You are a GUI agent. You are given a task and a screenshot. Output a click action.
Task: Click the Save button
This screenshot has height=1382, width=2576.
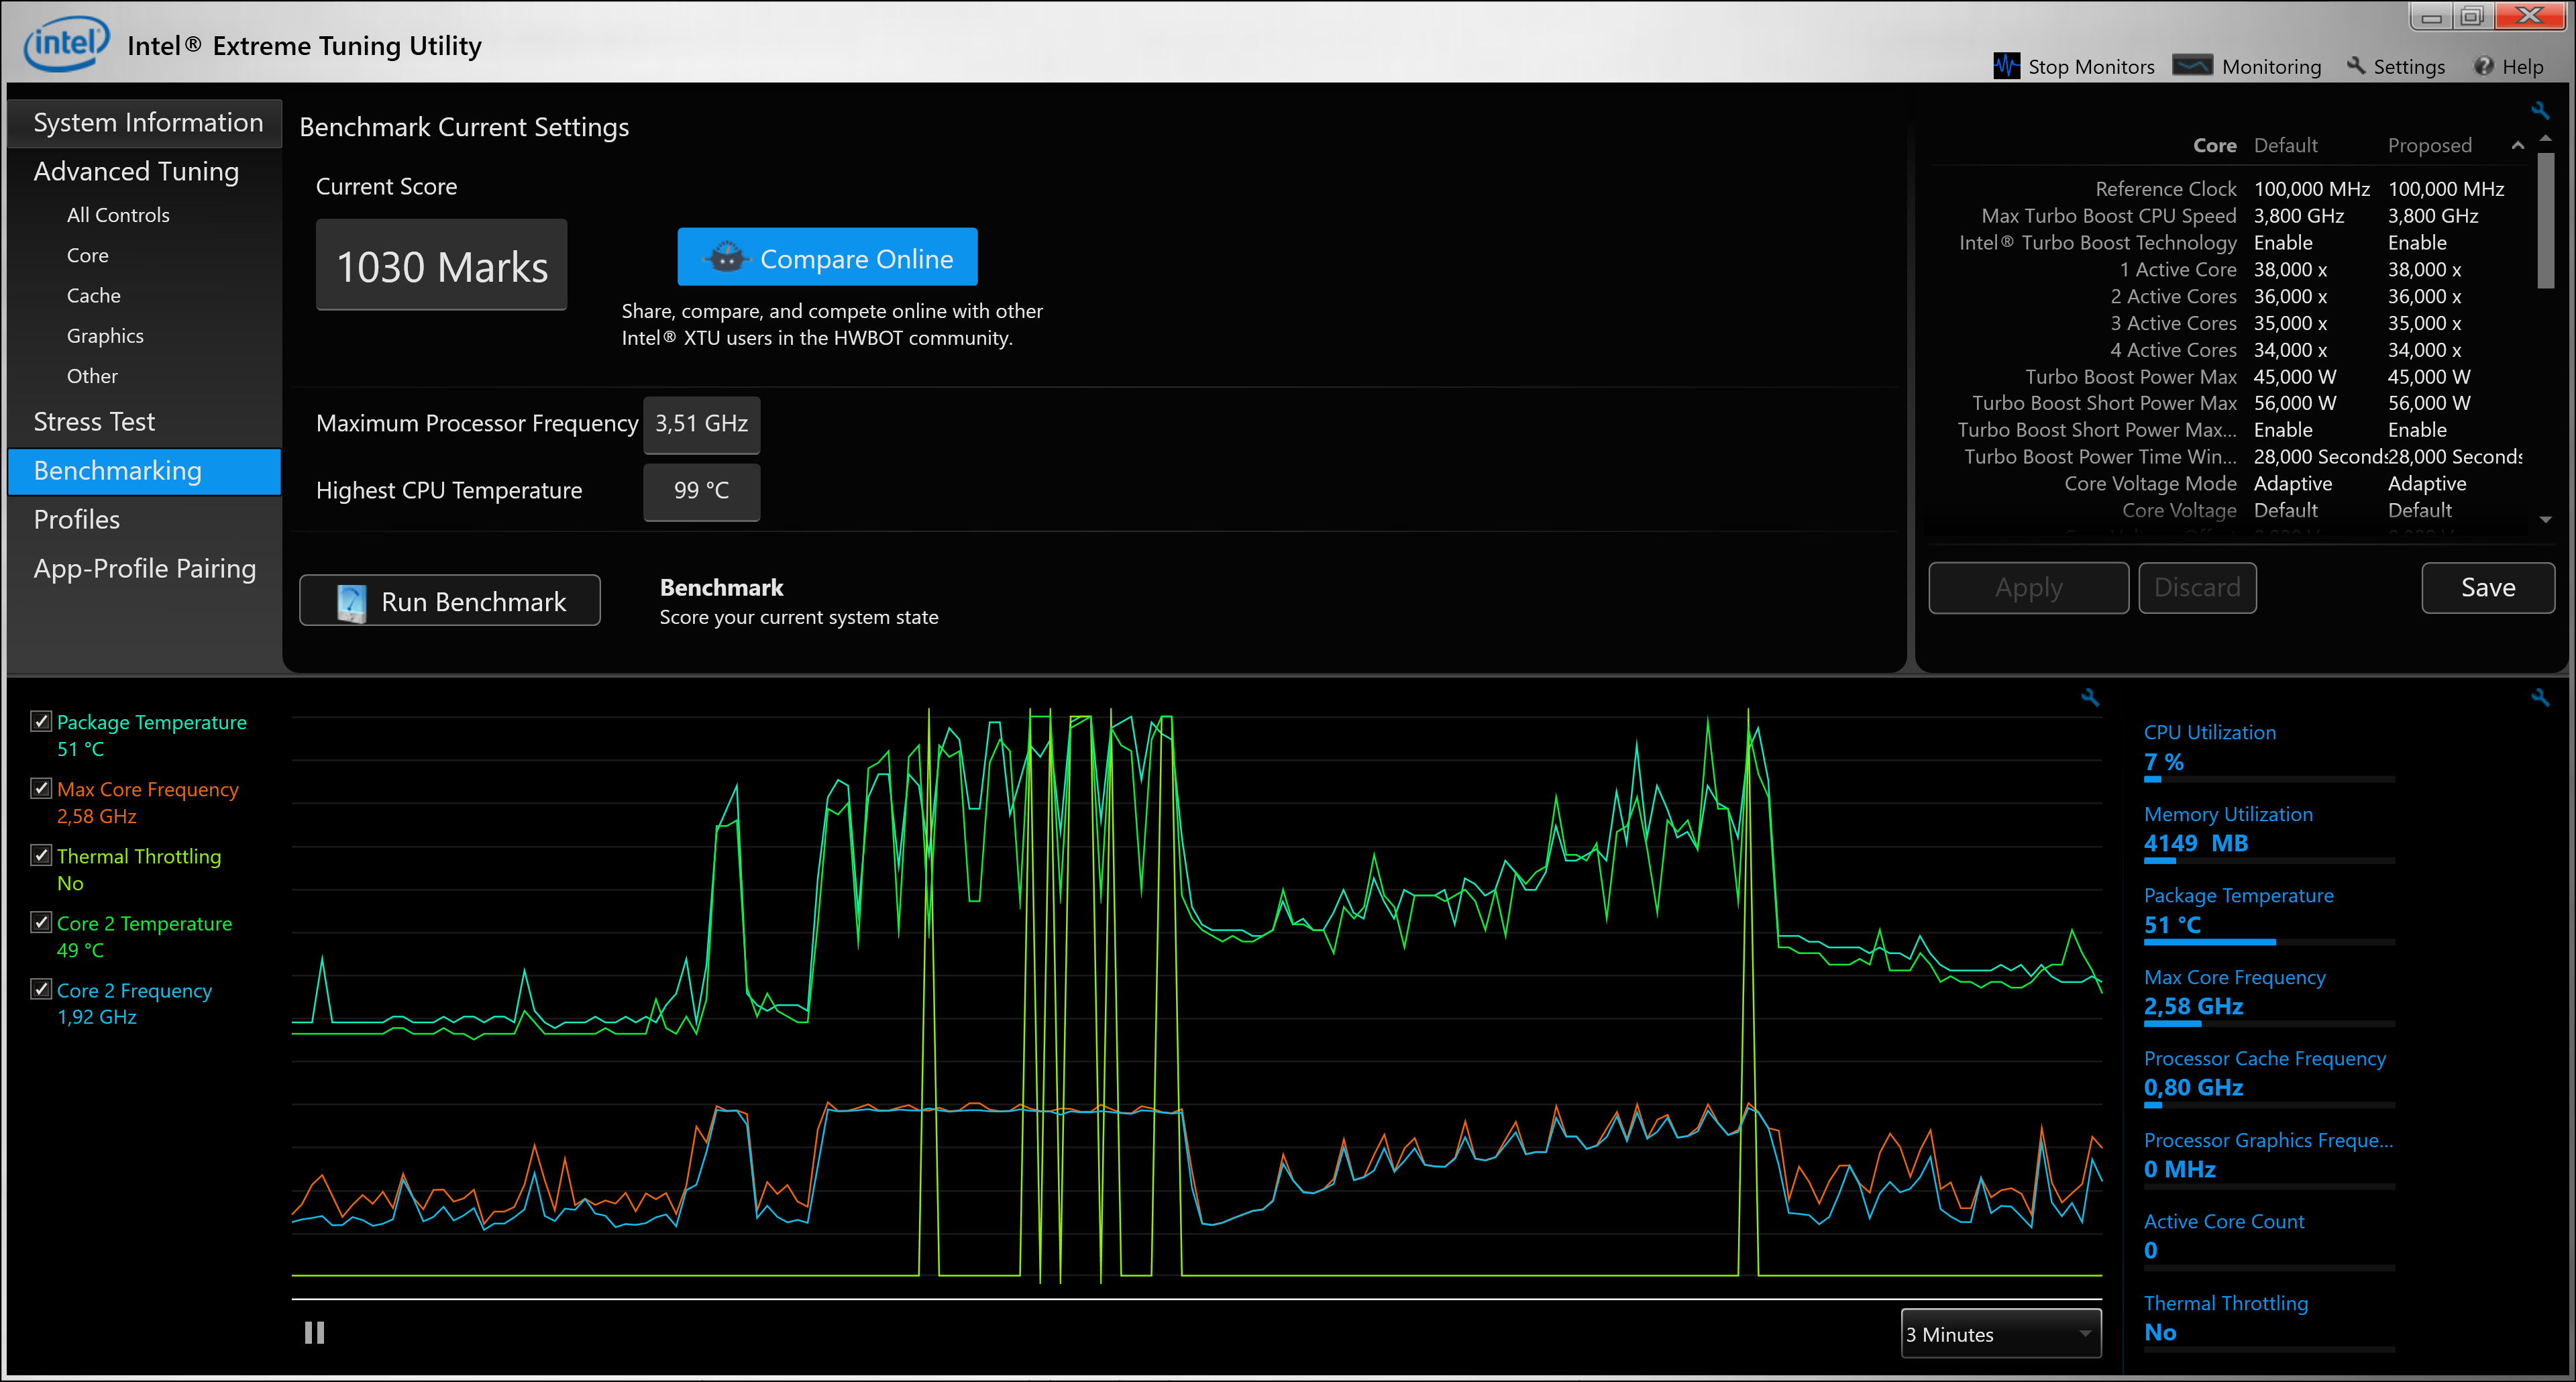click(x=2488, y=588)
